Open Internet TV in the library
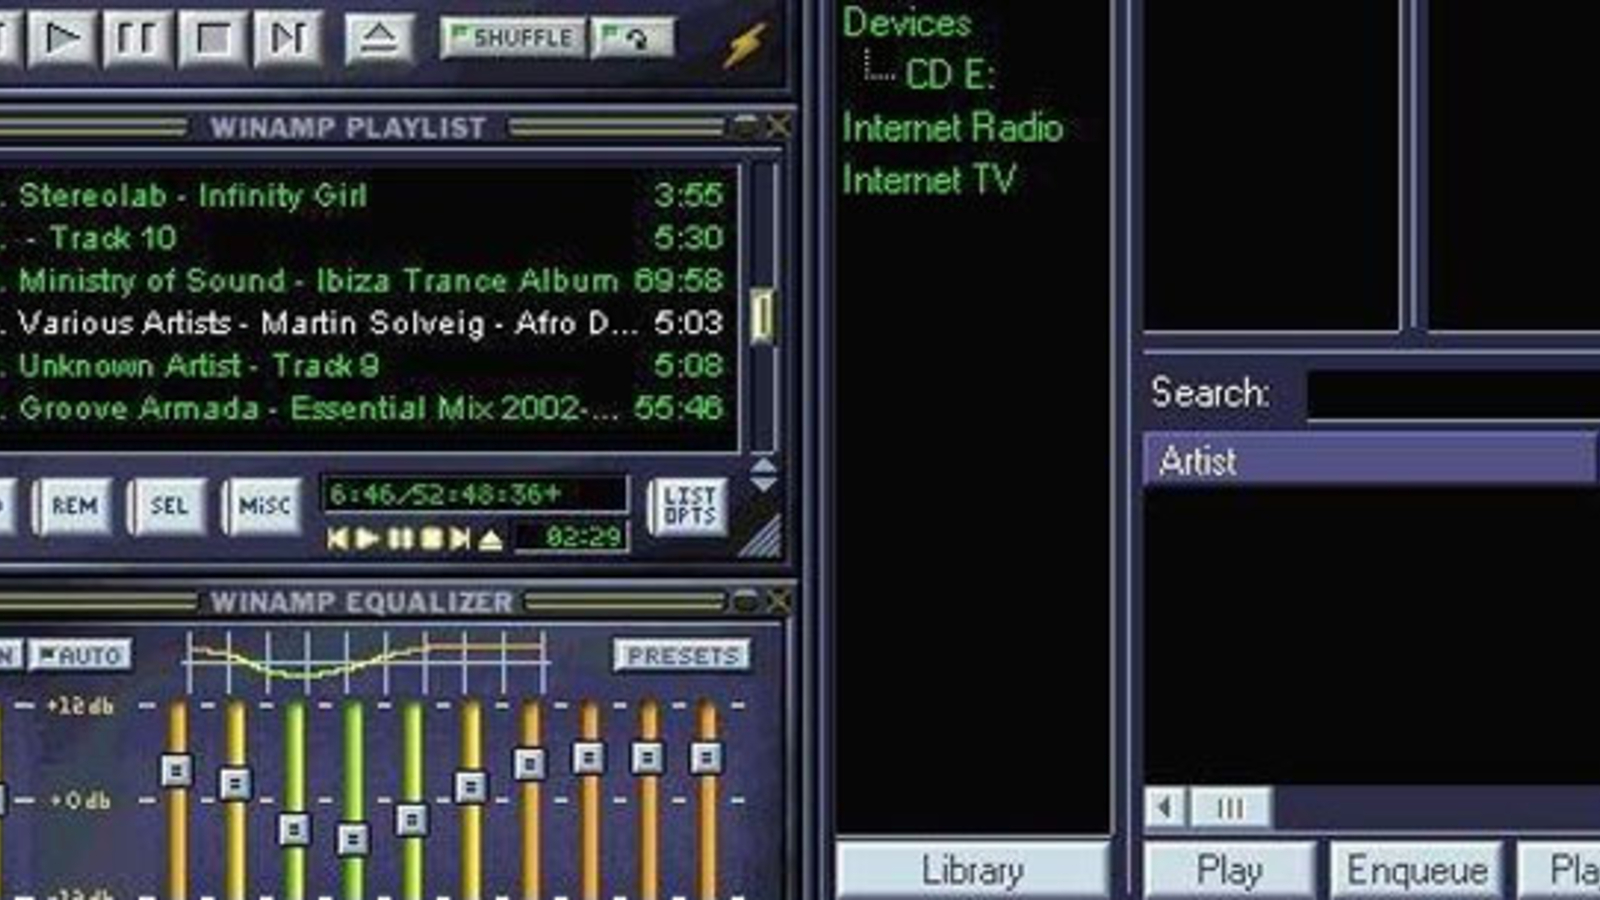This screenshot has height=900, width=1600. tap(928, 180)
